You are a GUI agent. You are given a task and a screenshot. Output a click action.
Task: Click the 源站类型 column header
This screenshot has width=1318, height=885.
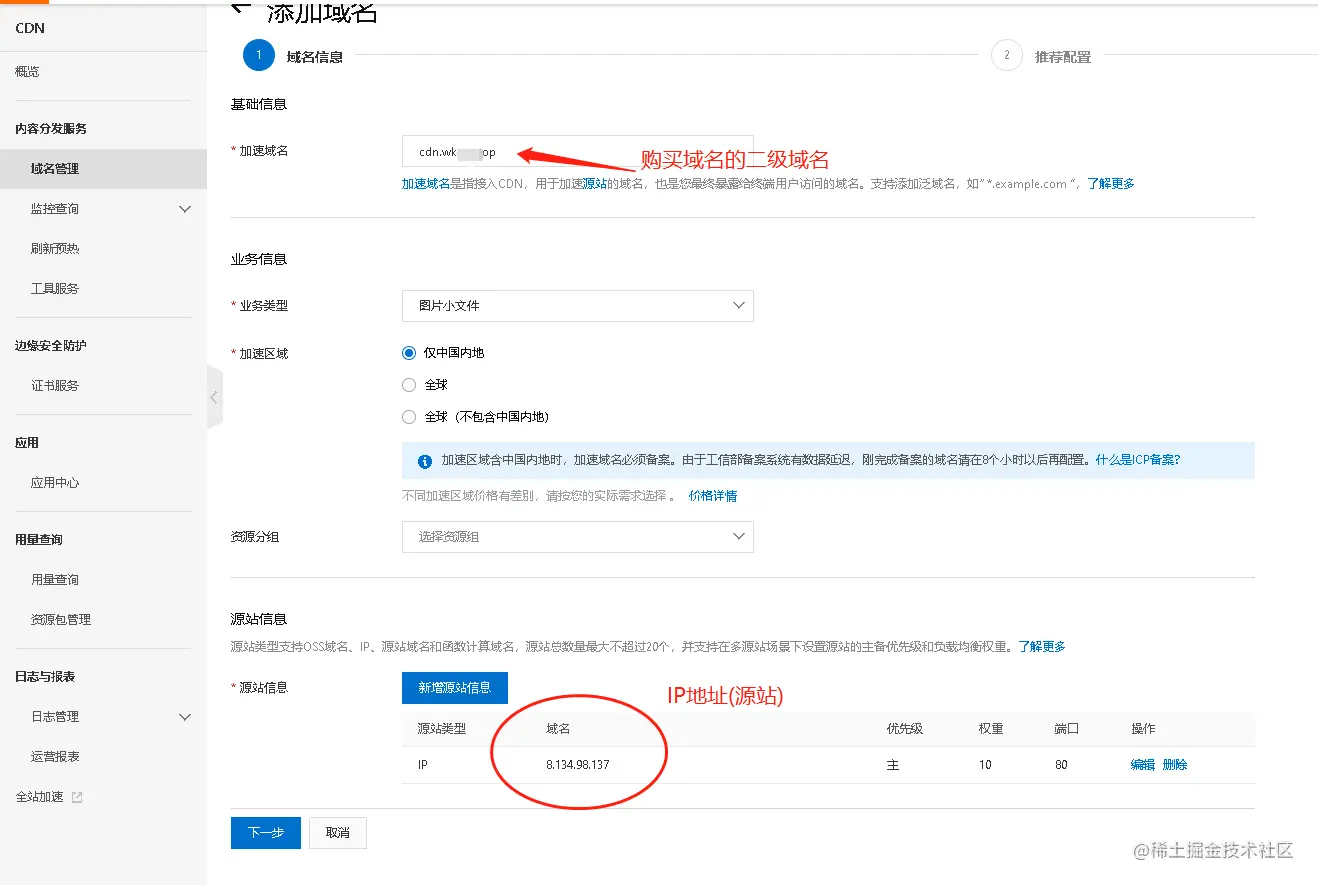pos(442,729)
